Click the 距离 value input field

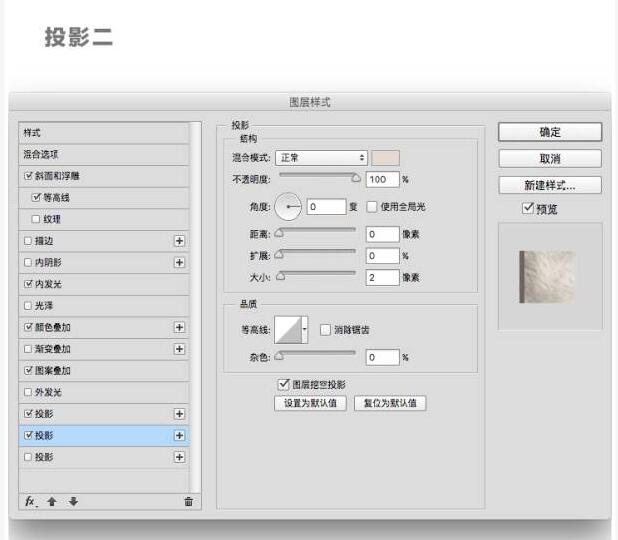coord(383,234)
